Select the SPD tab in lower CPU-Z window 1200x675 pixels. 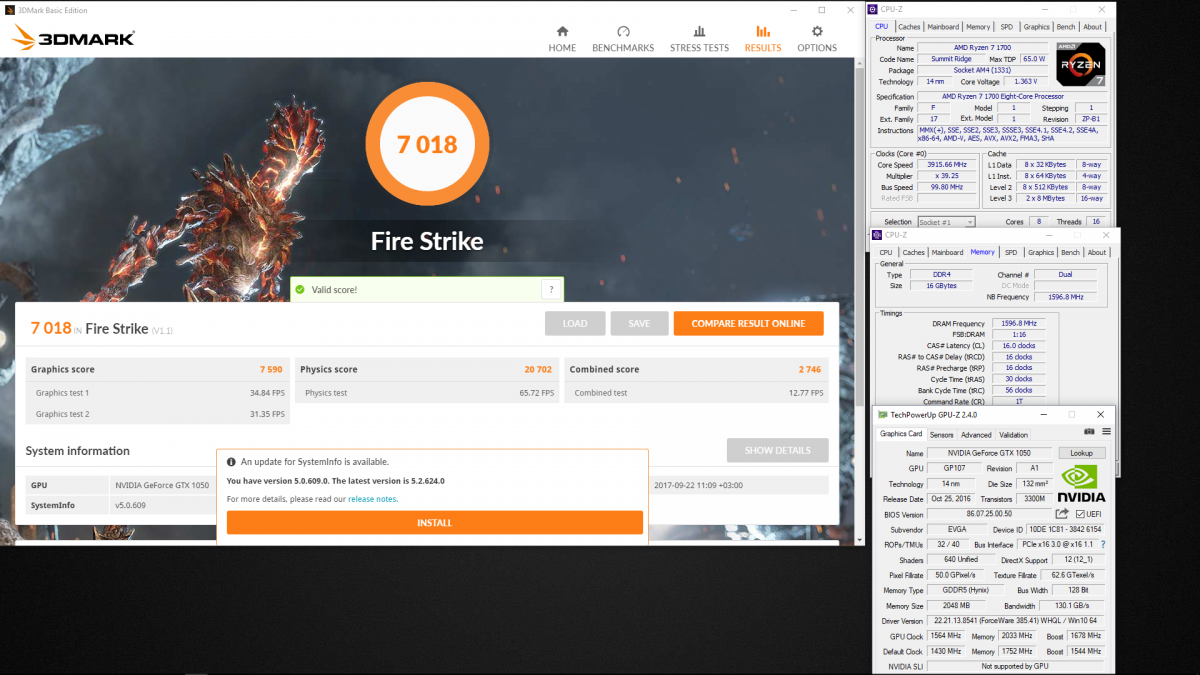click(x=1011, y=252)
